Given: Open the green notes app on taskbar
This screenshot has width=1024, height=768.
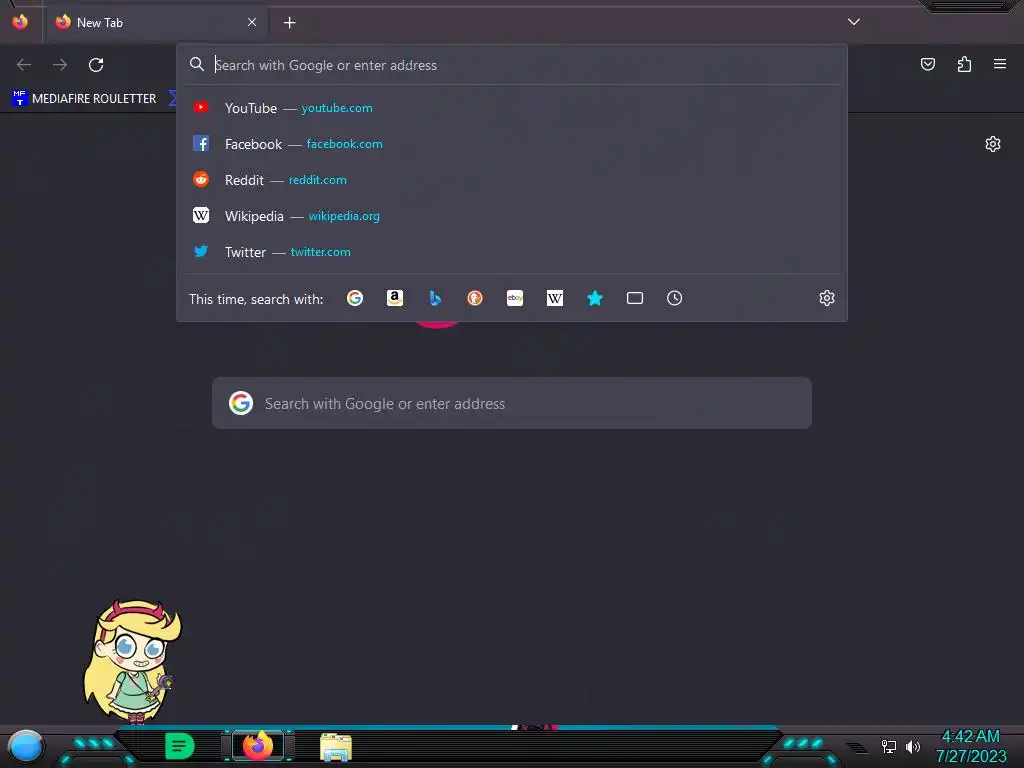Looking at the screenshot, I should (180, 746).
